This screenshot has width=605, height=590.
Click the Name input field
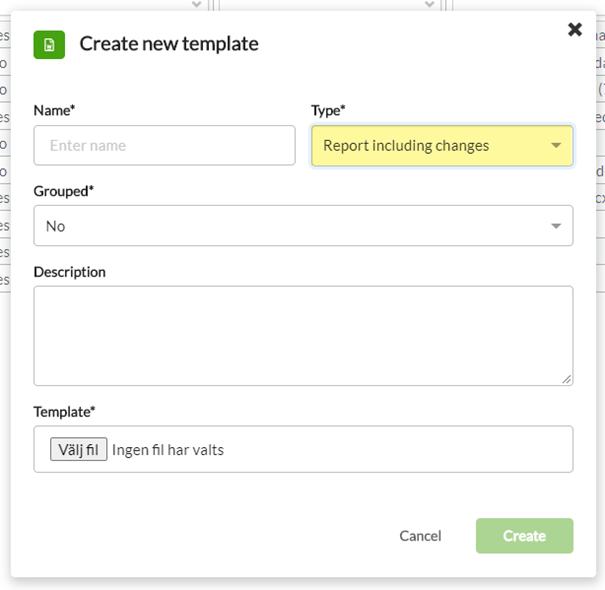coord(164,145)
